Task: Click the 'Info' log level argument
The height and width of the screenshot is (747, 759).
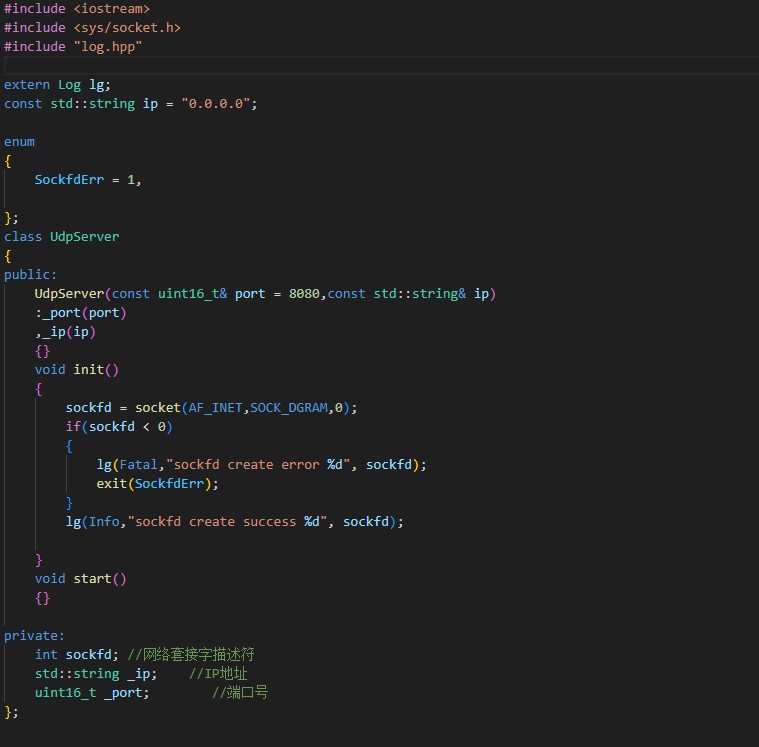Action: 104,521
